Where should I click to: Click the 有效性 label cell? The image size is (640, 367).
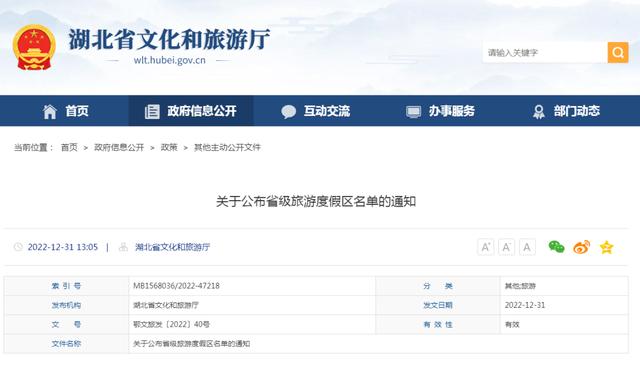click(438, 325)
